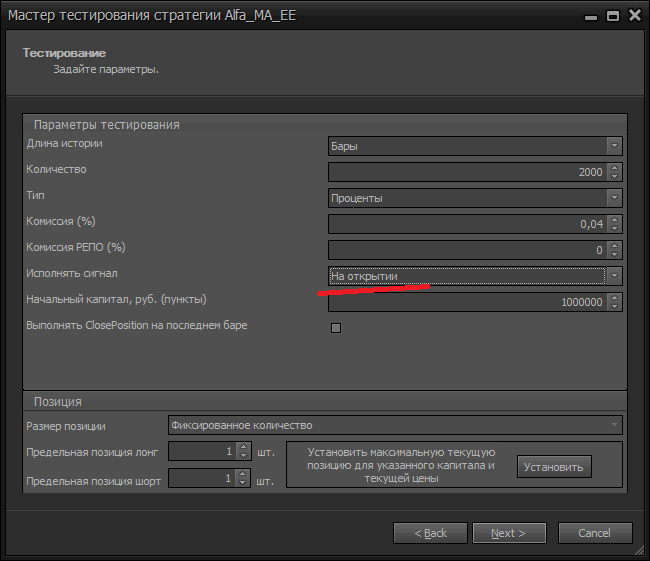Enable ClosePosition on last bar checkbox
Image resolution: width=650 pixels, height=561 pixels.
click(336, 327)
